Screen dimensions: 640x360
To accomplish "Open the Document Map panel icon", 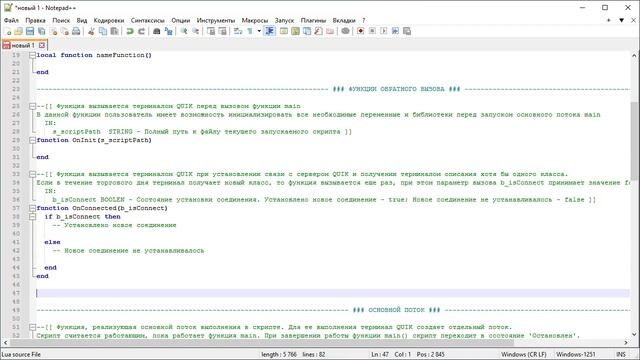I will [295, 31].
